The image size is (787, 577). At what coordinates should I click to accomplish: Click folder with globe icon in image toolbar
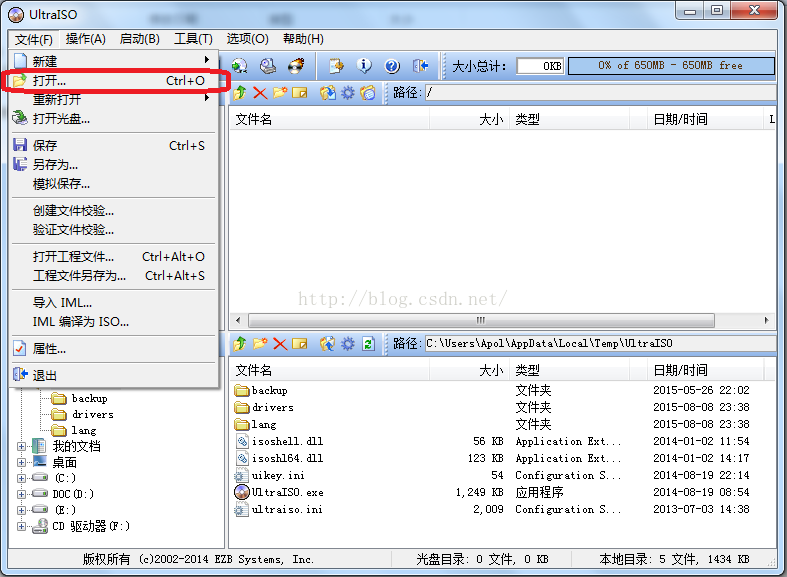[368, 93]
